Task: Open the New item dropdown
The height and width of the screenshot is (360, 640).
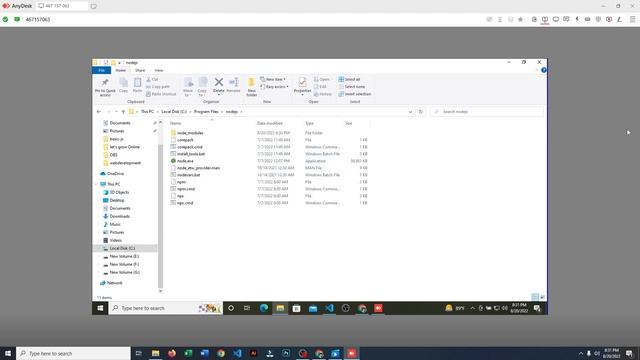Action: [x=273, y=79]
